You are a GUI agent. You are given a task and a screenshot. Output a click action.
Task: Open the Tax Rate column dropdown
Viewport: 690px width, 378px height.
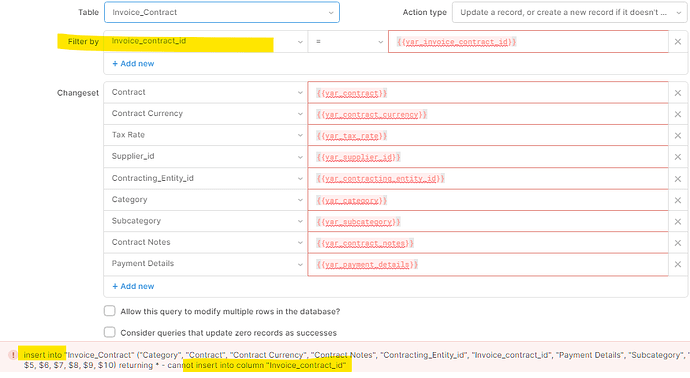pos(206,135)
